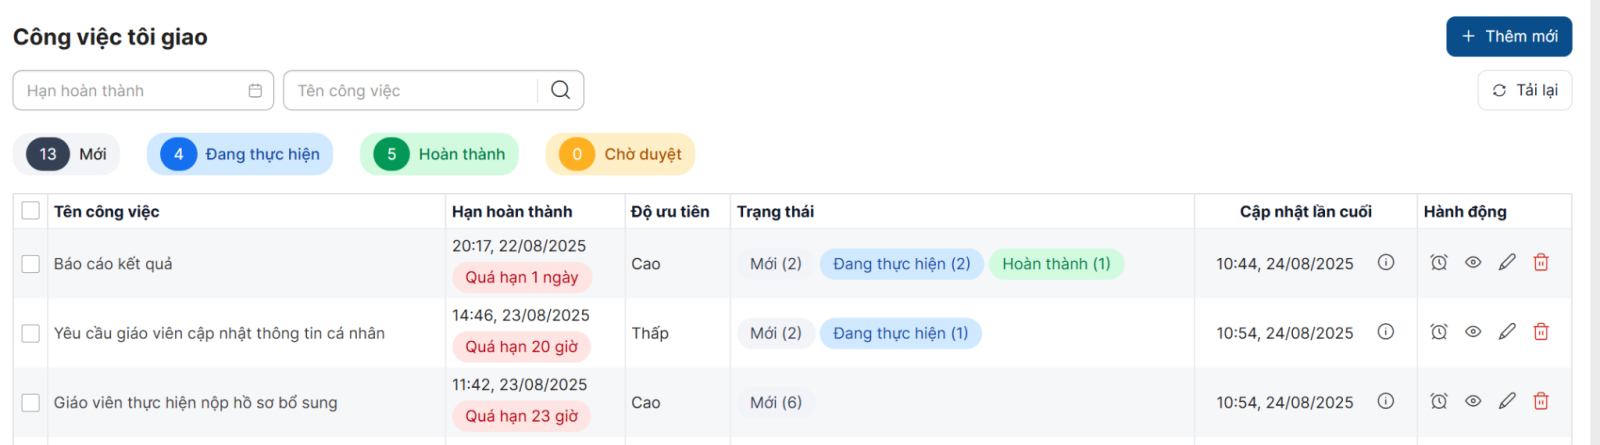The width and height of the screenshot is (1600, 445).
Task: Click the edit pencil for Giáo viên thực hiện row
Action: (1507, 401)
